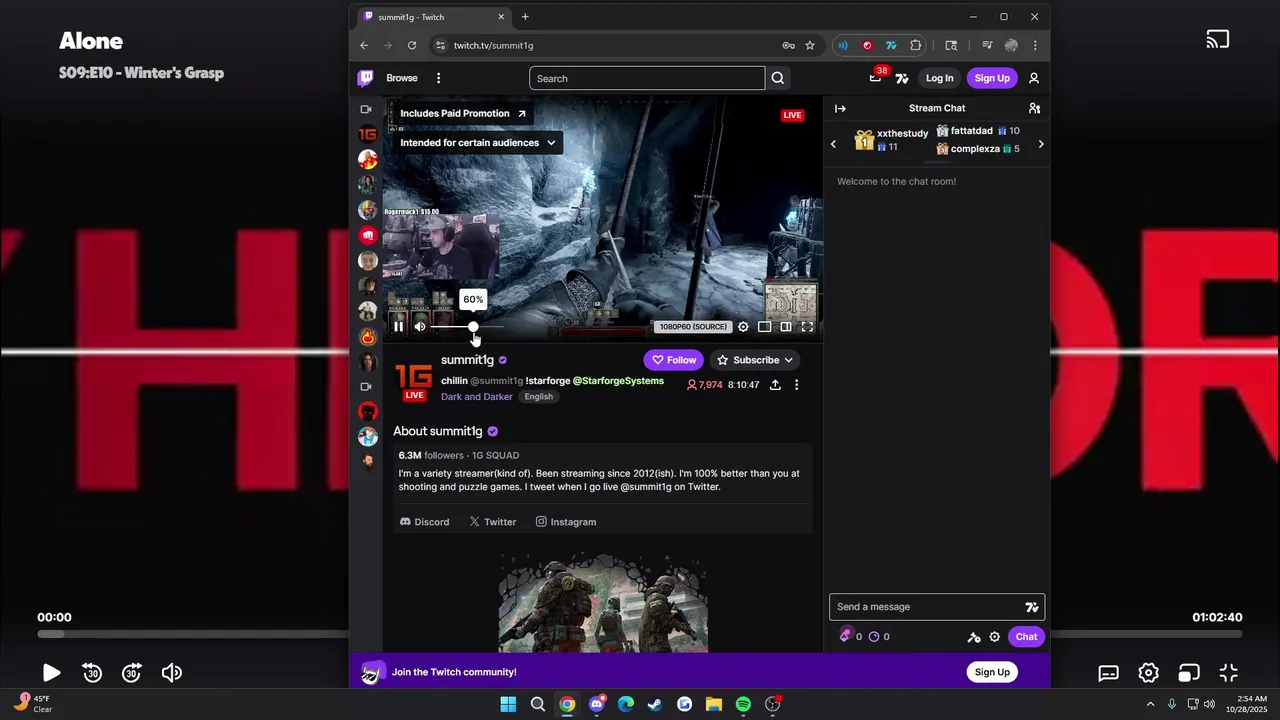Viewport: 1280px width, 720px height.
Task: Exit fullscreen in the background video player
Action: tap(1228, 673)
